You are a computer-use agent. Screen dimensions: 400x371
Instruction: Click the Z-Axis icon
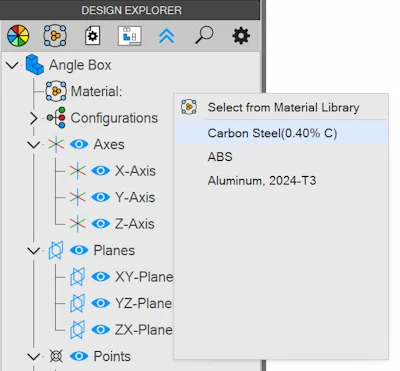[78, 223]
